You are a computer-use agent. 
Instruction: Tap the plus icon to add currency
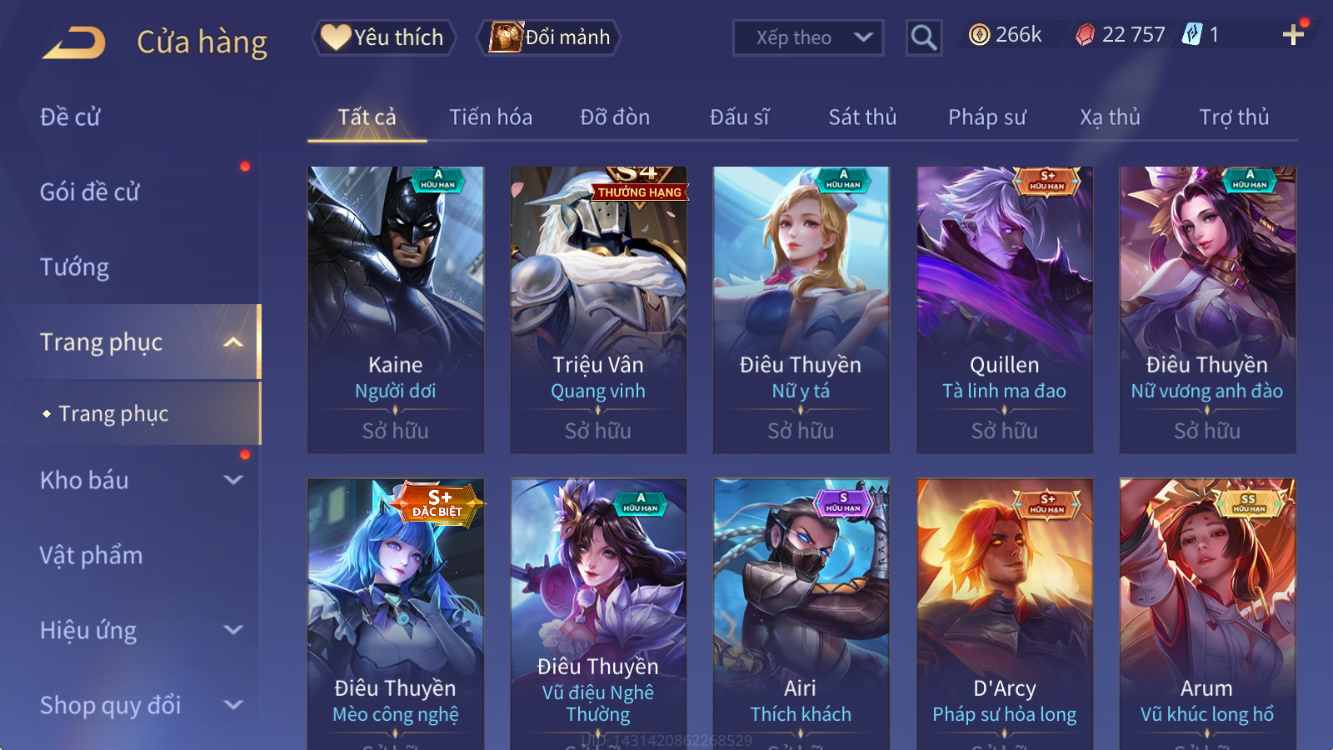pyautogui.click(x=1293, y=35)
